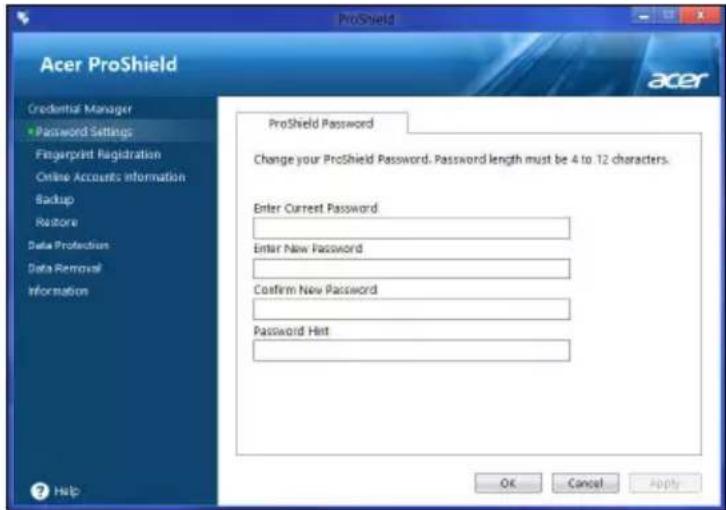
Task: Maximize the ProShield window
Action: point(668,16)
